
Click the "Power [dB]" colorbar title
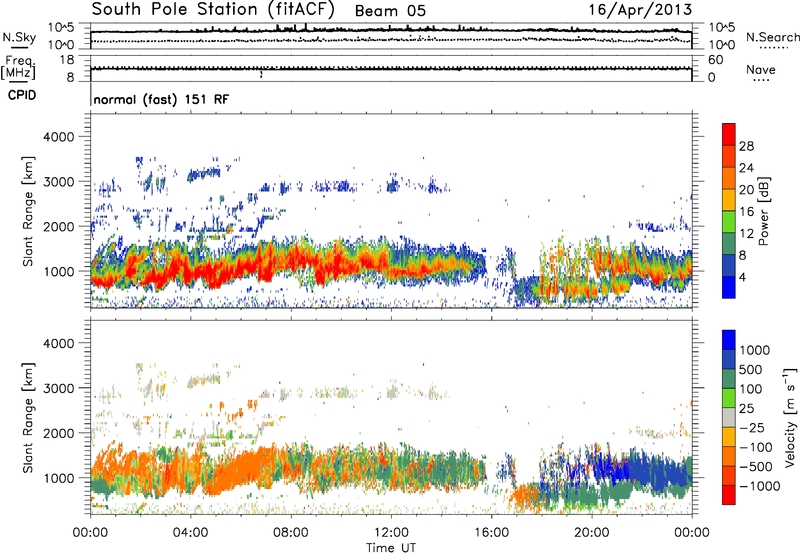[x=763, y=211]
